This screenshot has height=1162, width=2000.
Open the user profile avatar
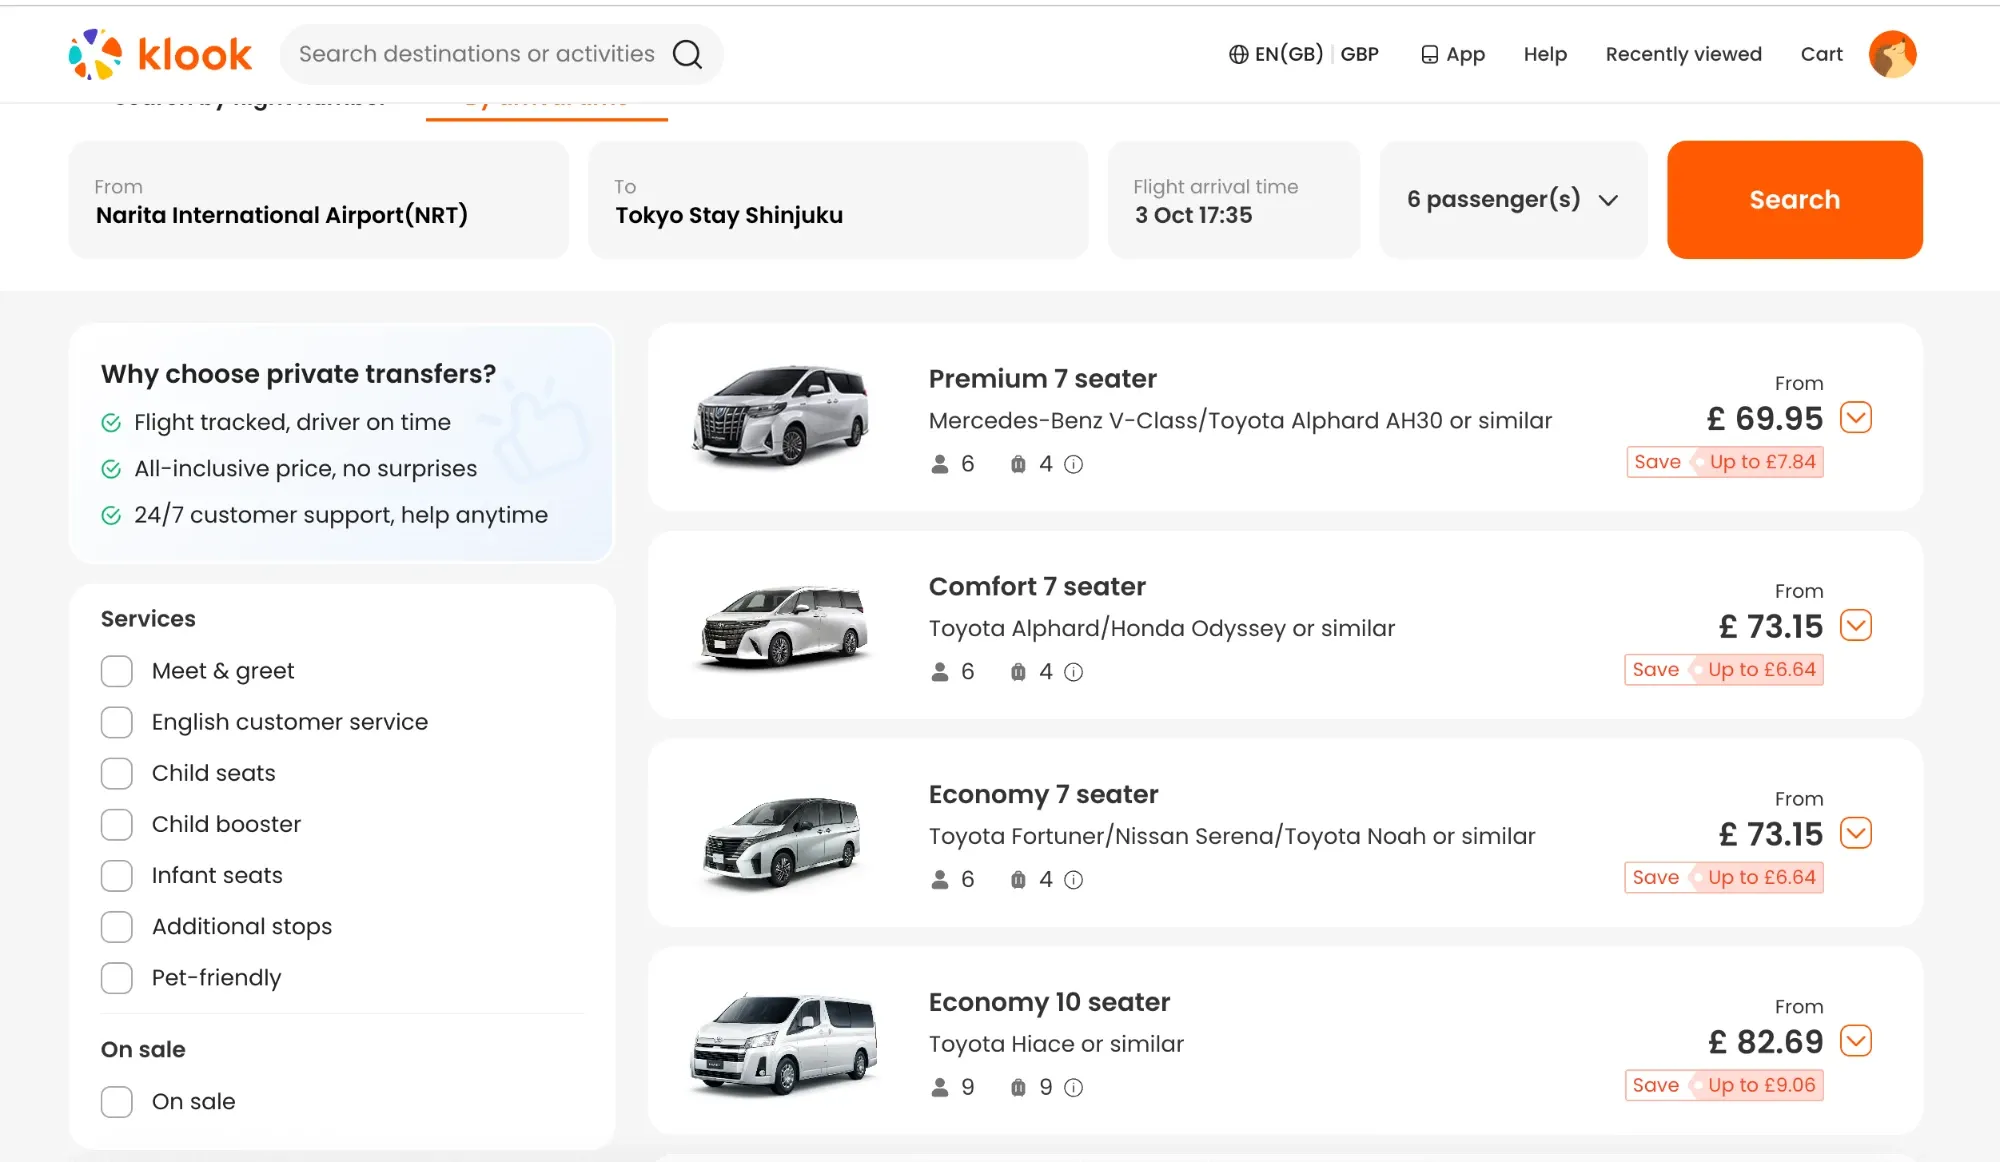[1892, 54]
